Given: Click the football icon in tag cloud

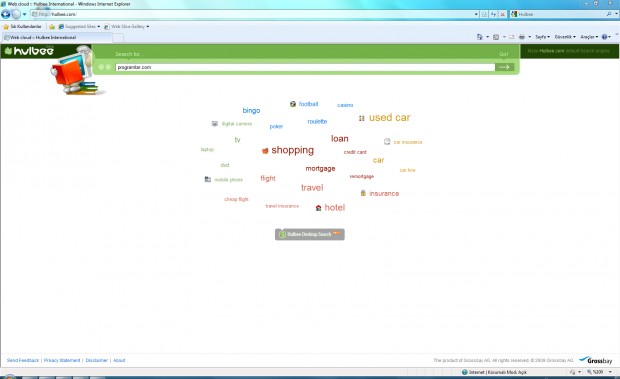Looking at the screenshot, I should tap(293, 104).
